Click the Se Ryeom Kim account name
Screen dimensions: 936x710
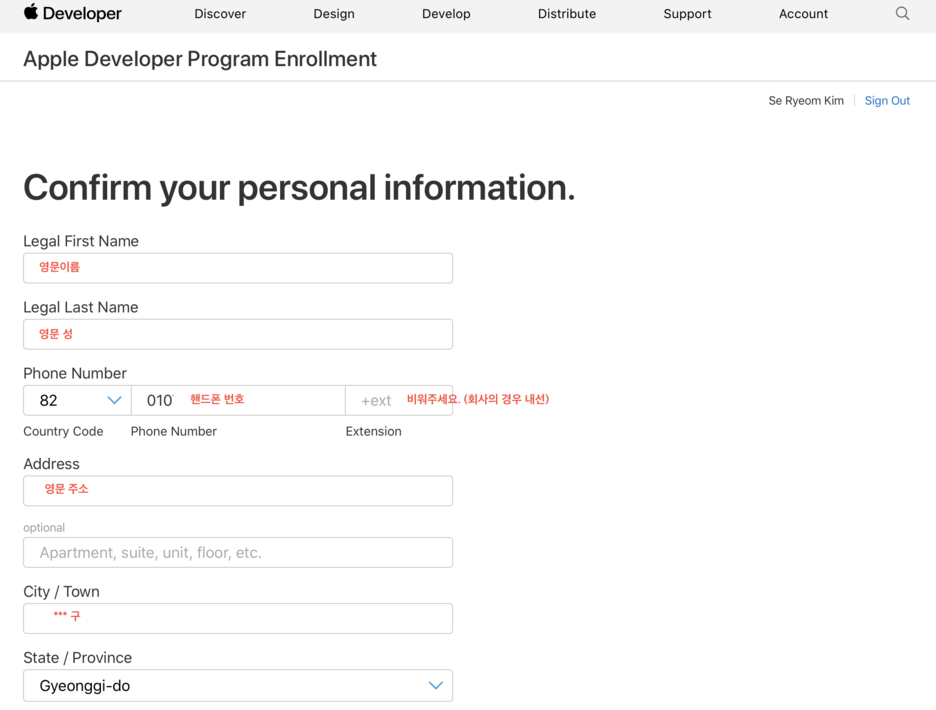click(806, 101)
